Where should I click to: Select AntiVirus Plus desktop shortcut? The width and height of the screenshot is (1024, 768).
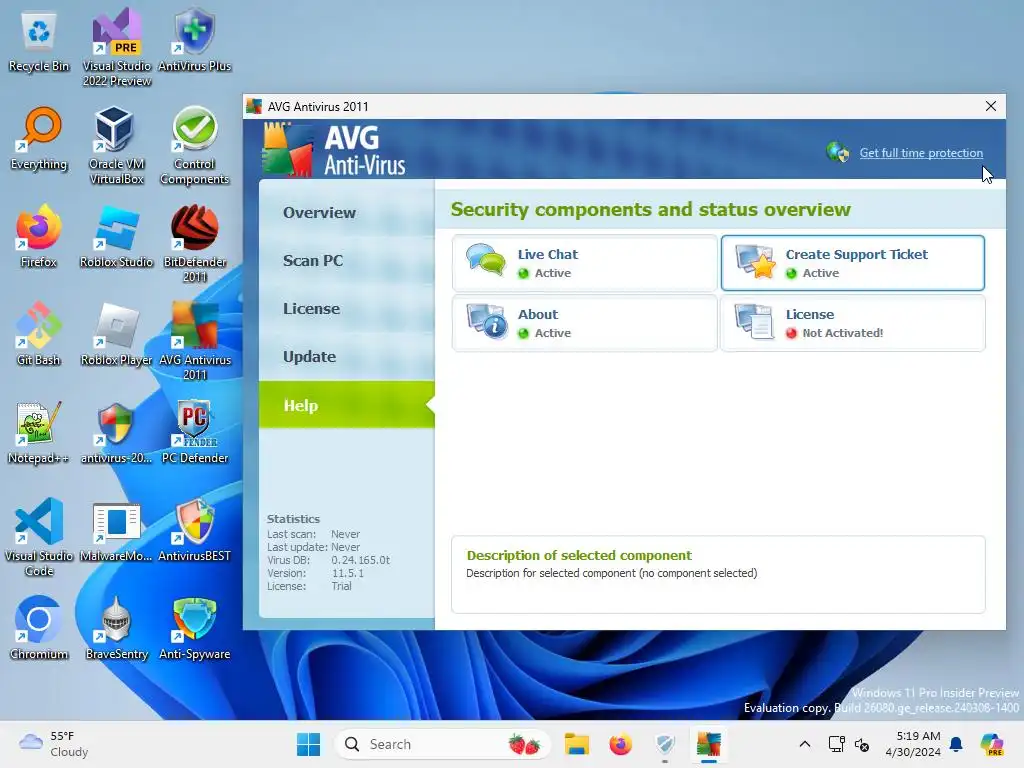pos(195,40)
